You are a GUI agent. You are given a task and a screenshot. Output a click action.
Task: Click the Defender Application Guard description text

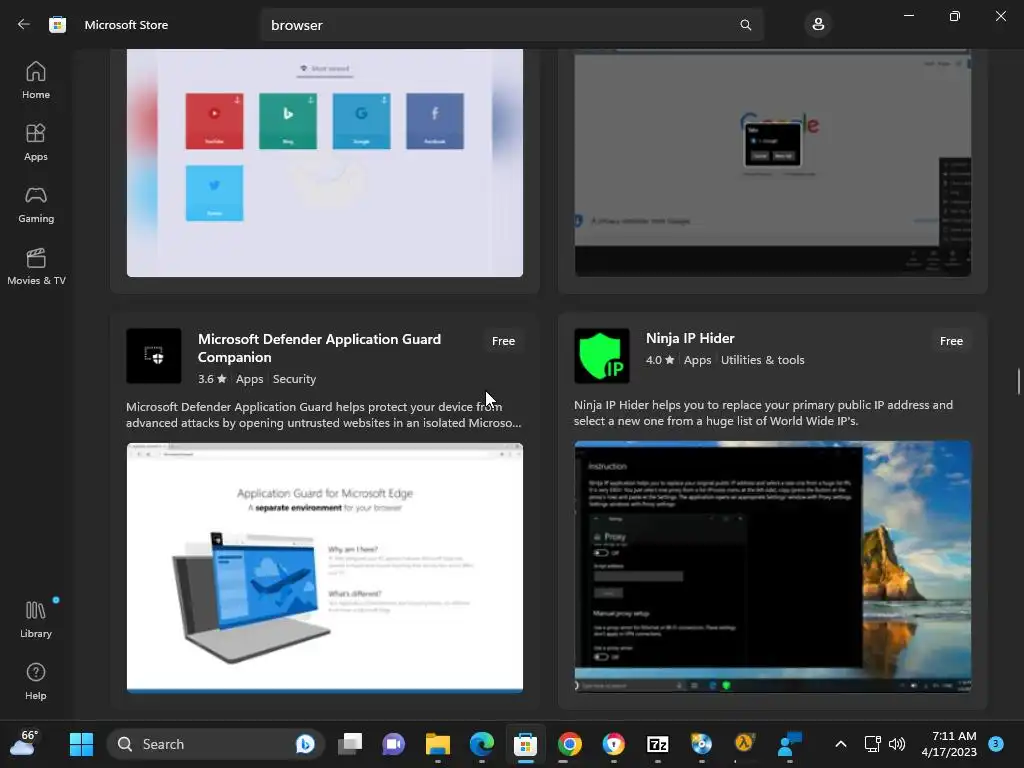tap(324, 415)
